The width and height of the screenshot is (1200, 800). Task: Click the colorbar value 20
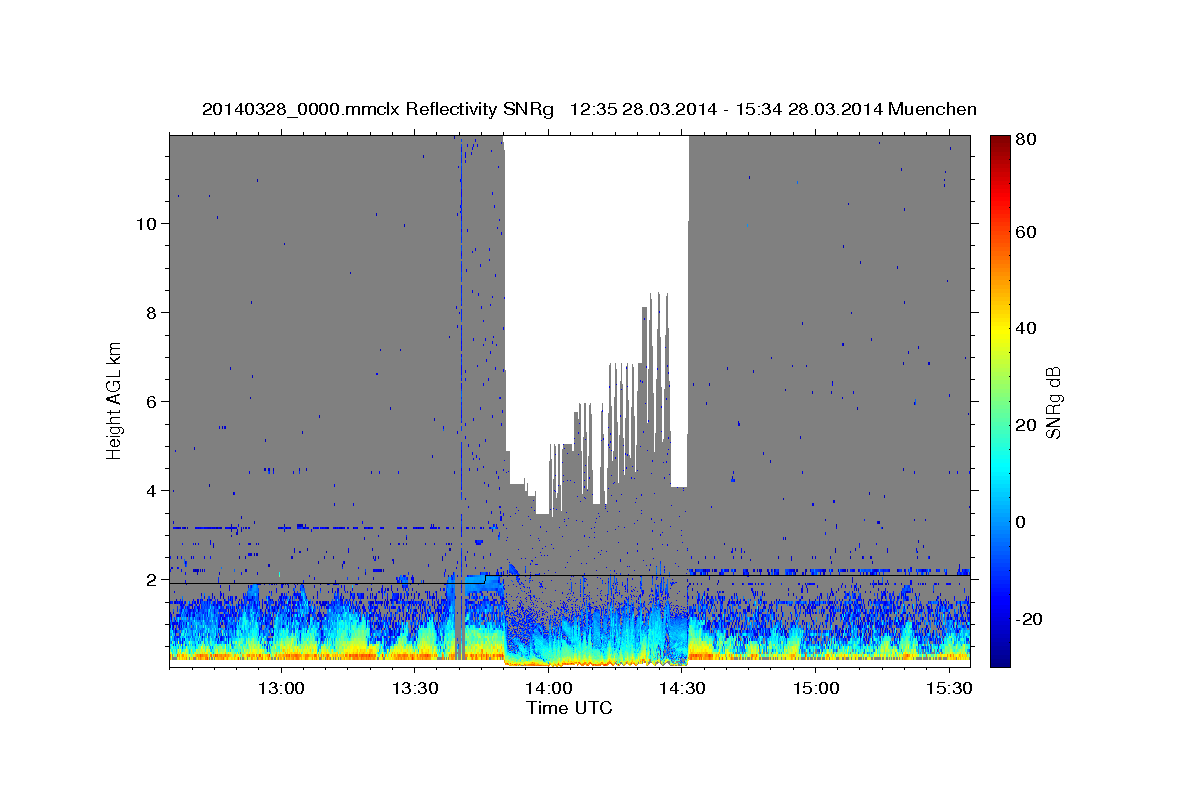1026,425
